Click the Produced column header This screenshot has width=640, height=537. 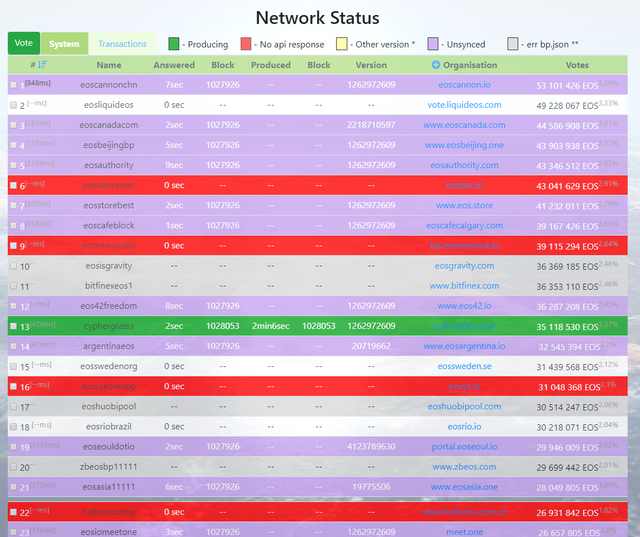(x=271, y=65)
